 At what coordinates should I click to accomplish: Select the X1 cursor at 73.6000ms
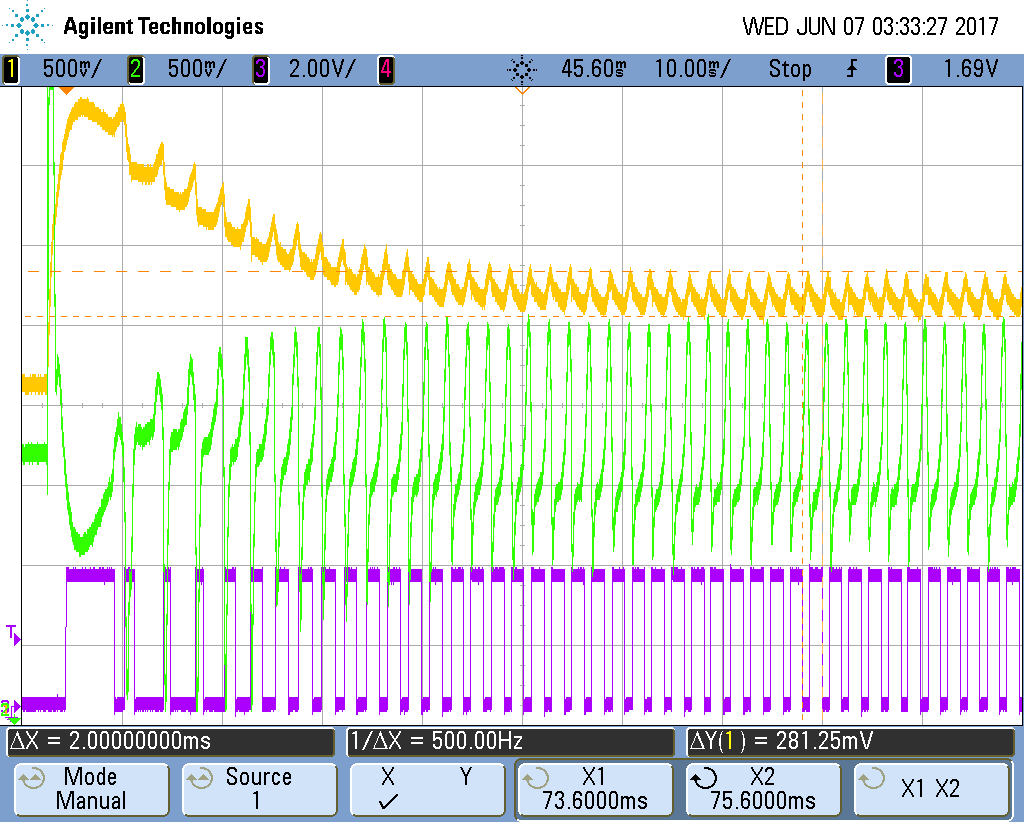coord(594,789)
